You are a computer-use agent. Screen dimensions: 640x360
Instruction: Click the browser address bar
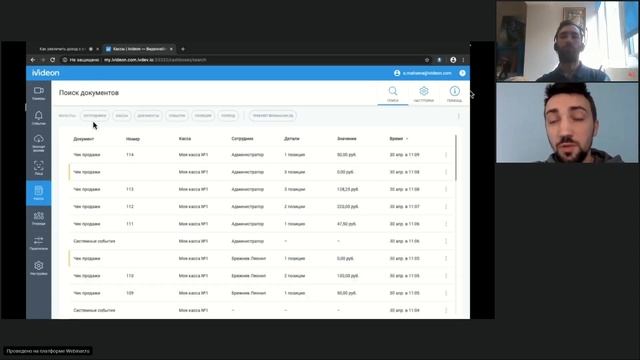[241, 60]
